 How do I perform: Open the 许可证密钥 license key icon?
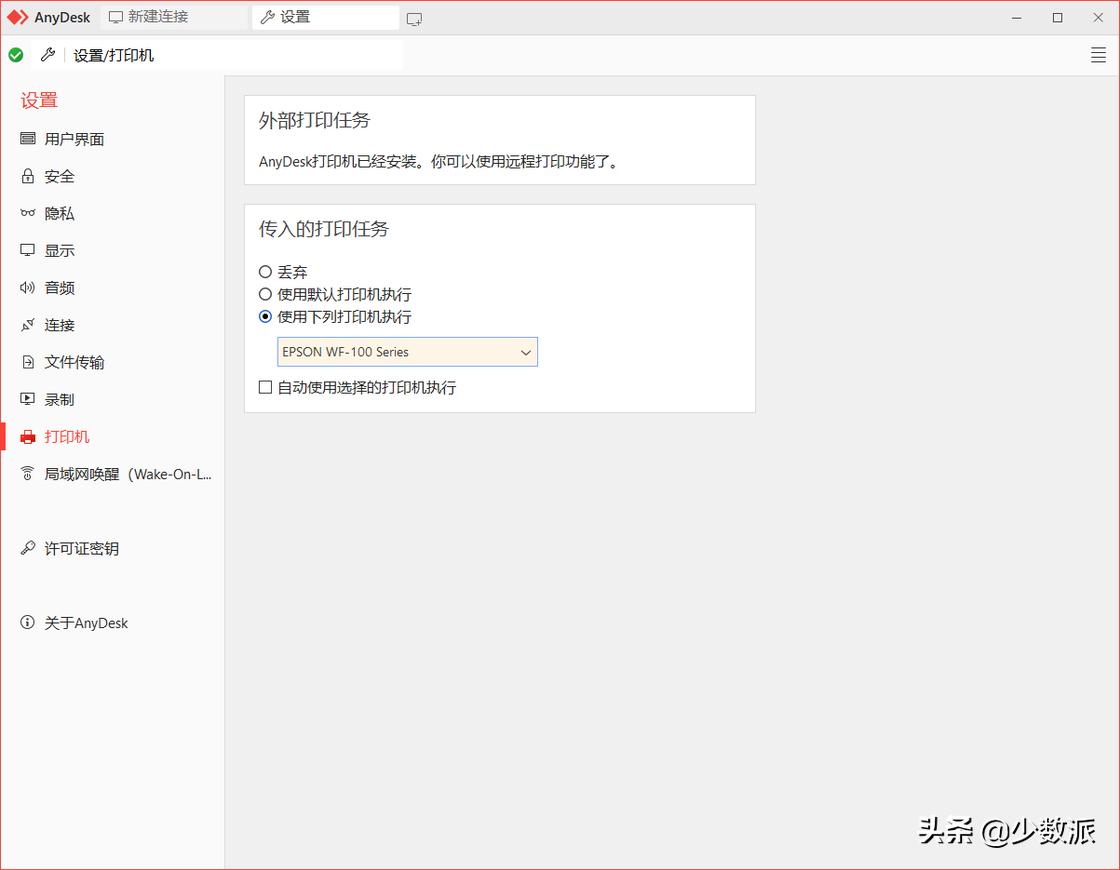click(x=28, y=548)
